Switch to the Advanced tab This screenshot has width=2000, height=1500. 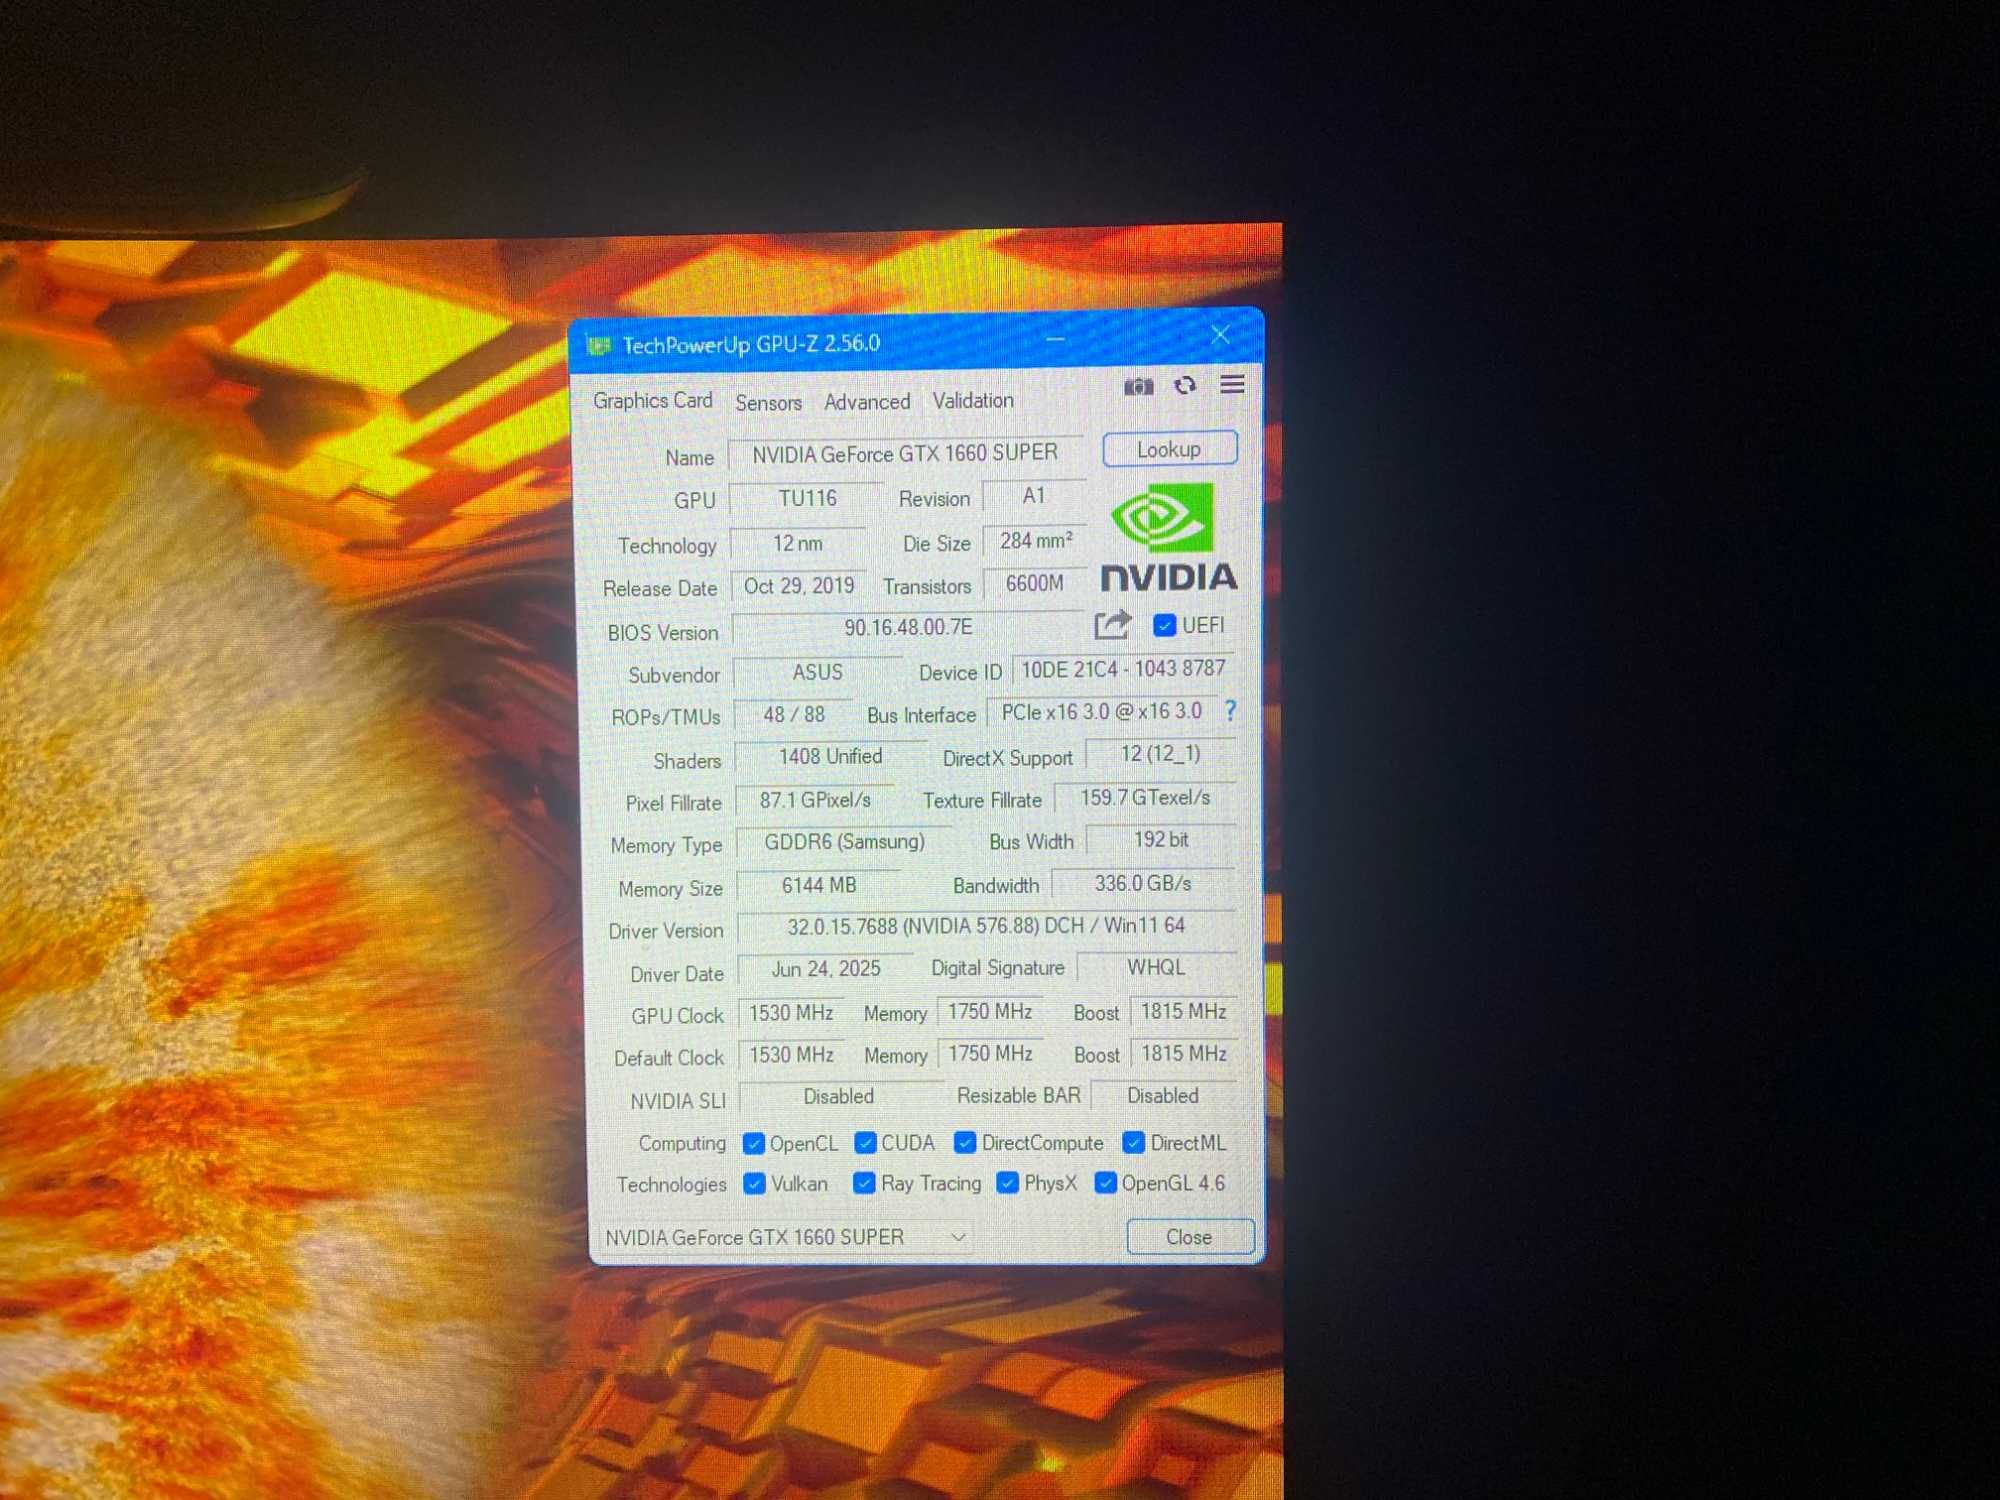click(x=867, y=402)
